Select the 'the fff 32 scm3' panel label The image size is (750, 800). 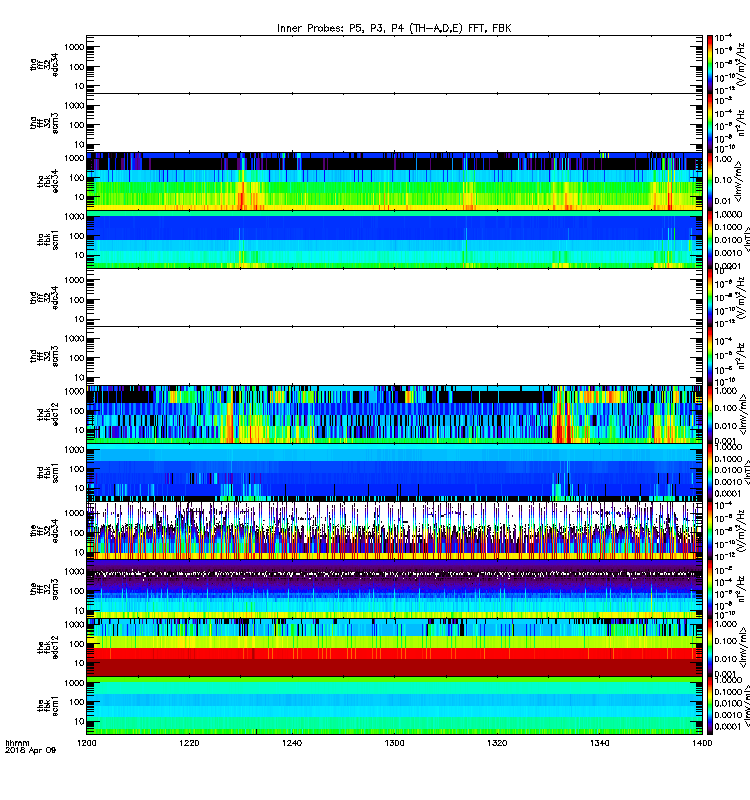pos(44,589)
